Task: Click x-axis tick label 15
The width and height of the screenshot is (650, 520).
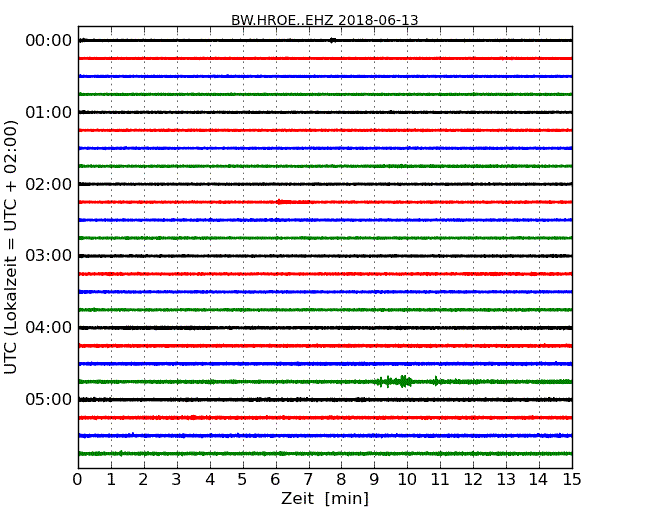Action: [x=572, y=480]
